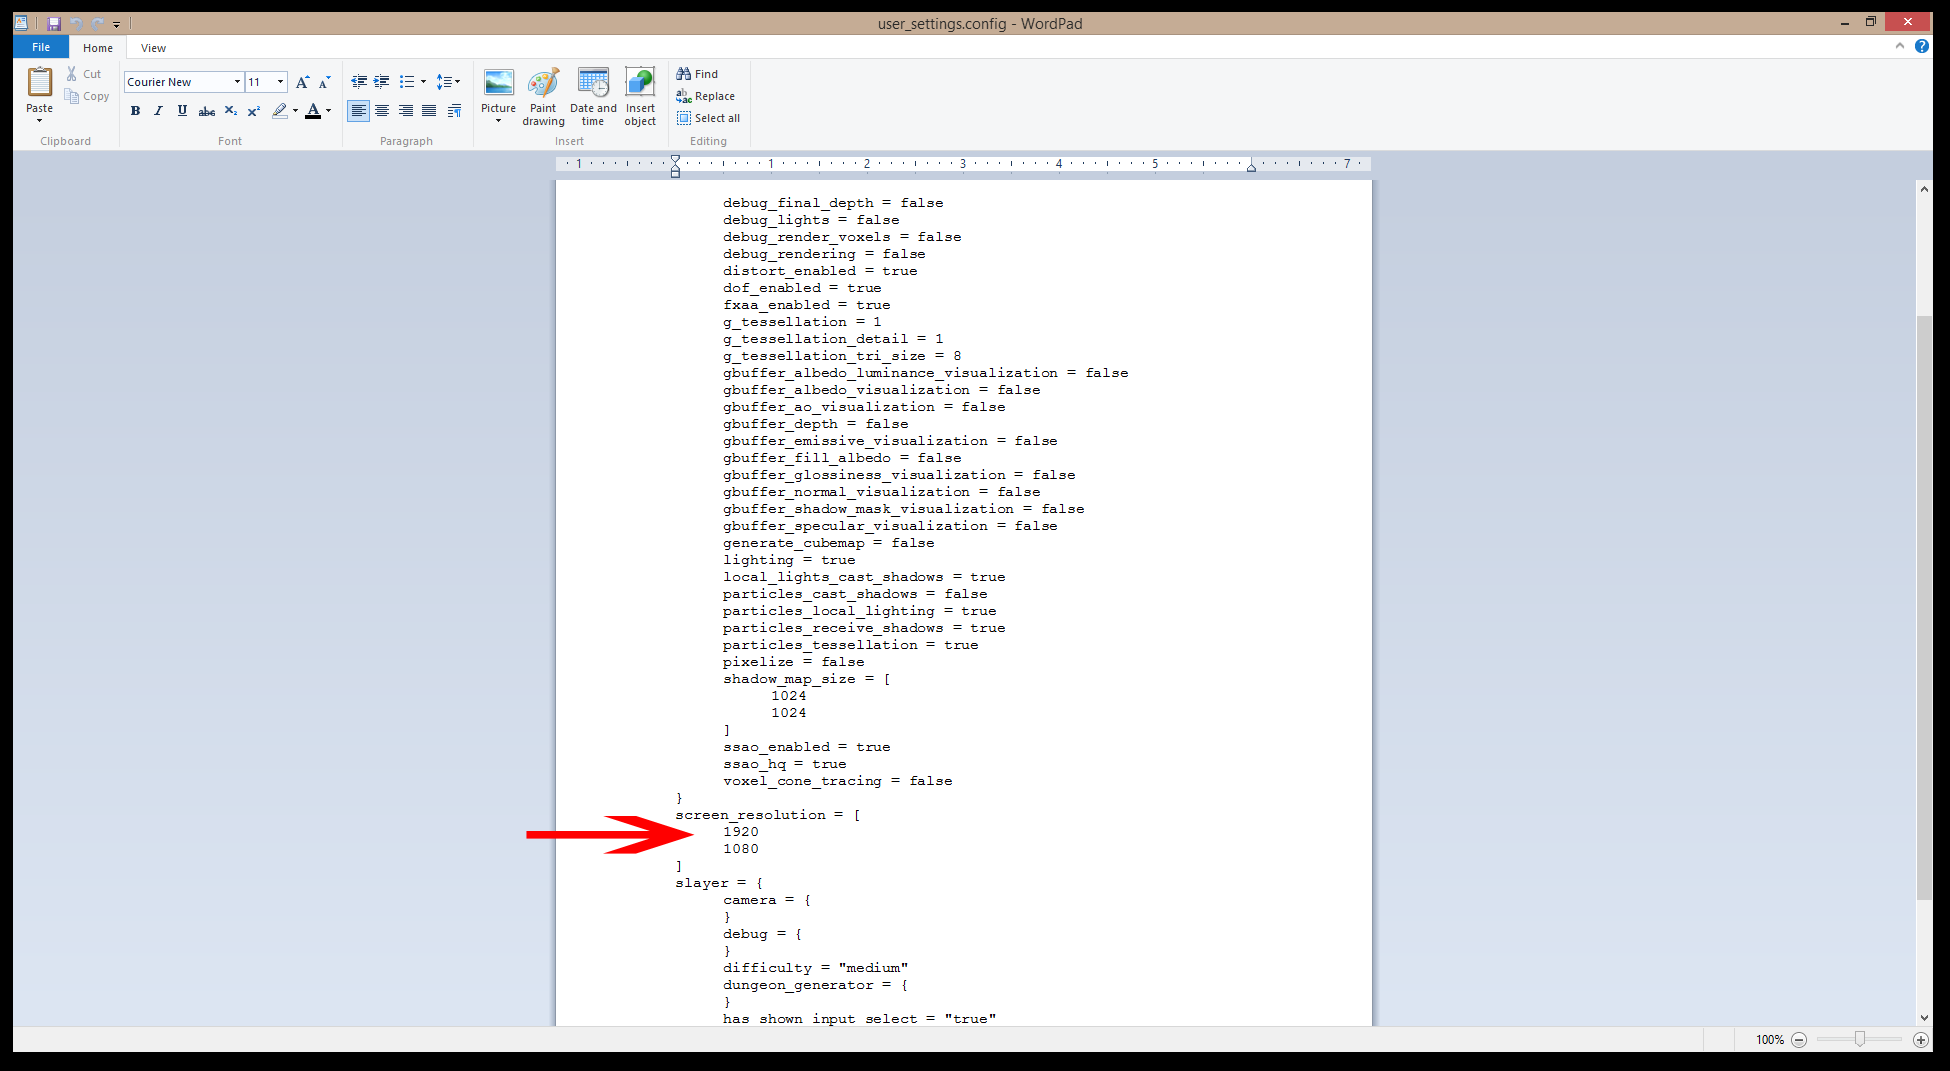Click Select all
The width and height of the screenshot is (1950, 1071).
coord(708,118)
